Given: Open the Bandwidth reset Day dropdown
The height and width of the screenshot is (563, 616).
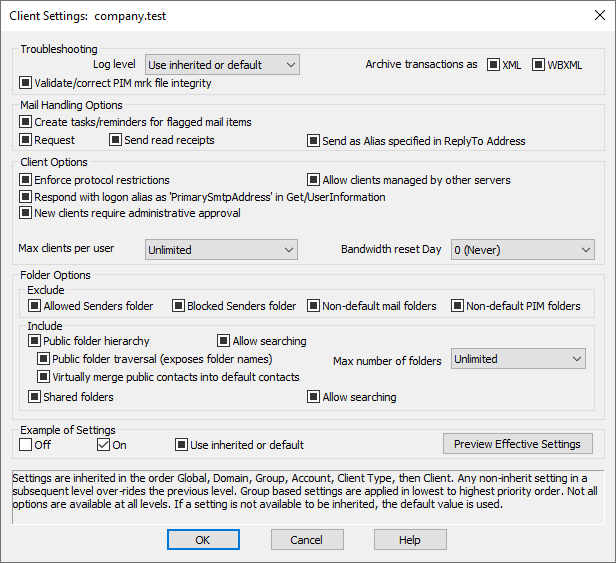Looking at the screenshot, I should click(x=523, y=250).
